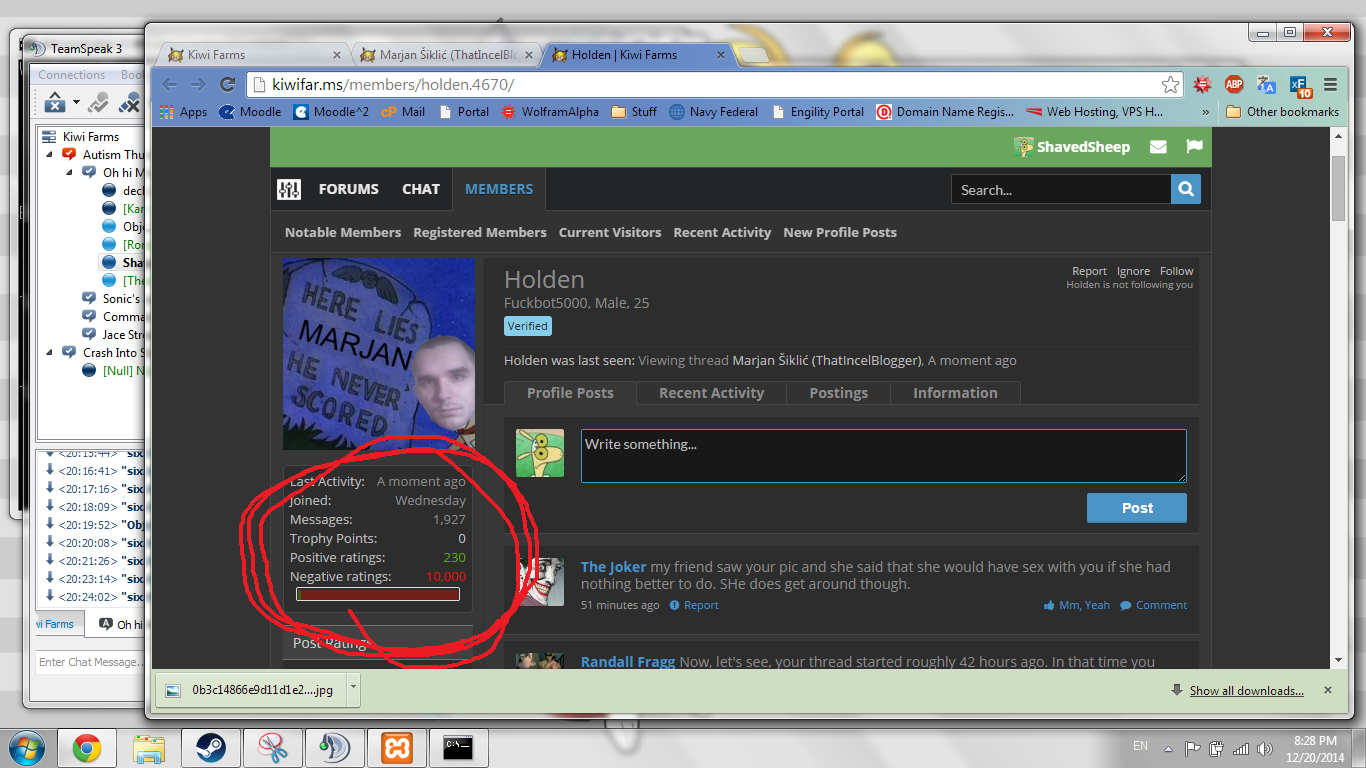Open the New Profile Posts link
This screenshot has height=768, width=1366.
840,232
